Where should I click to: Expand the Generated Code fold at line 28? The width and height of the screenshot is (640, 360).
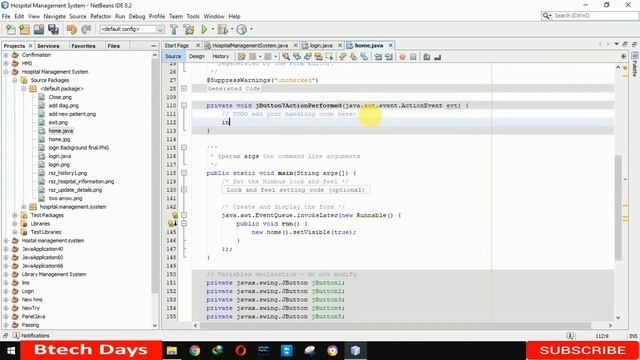pos(184,89)
